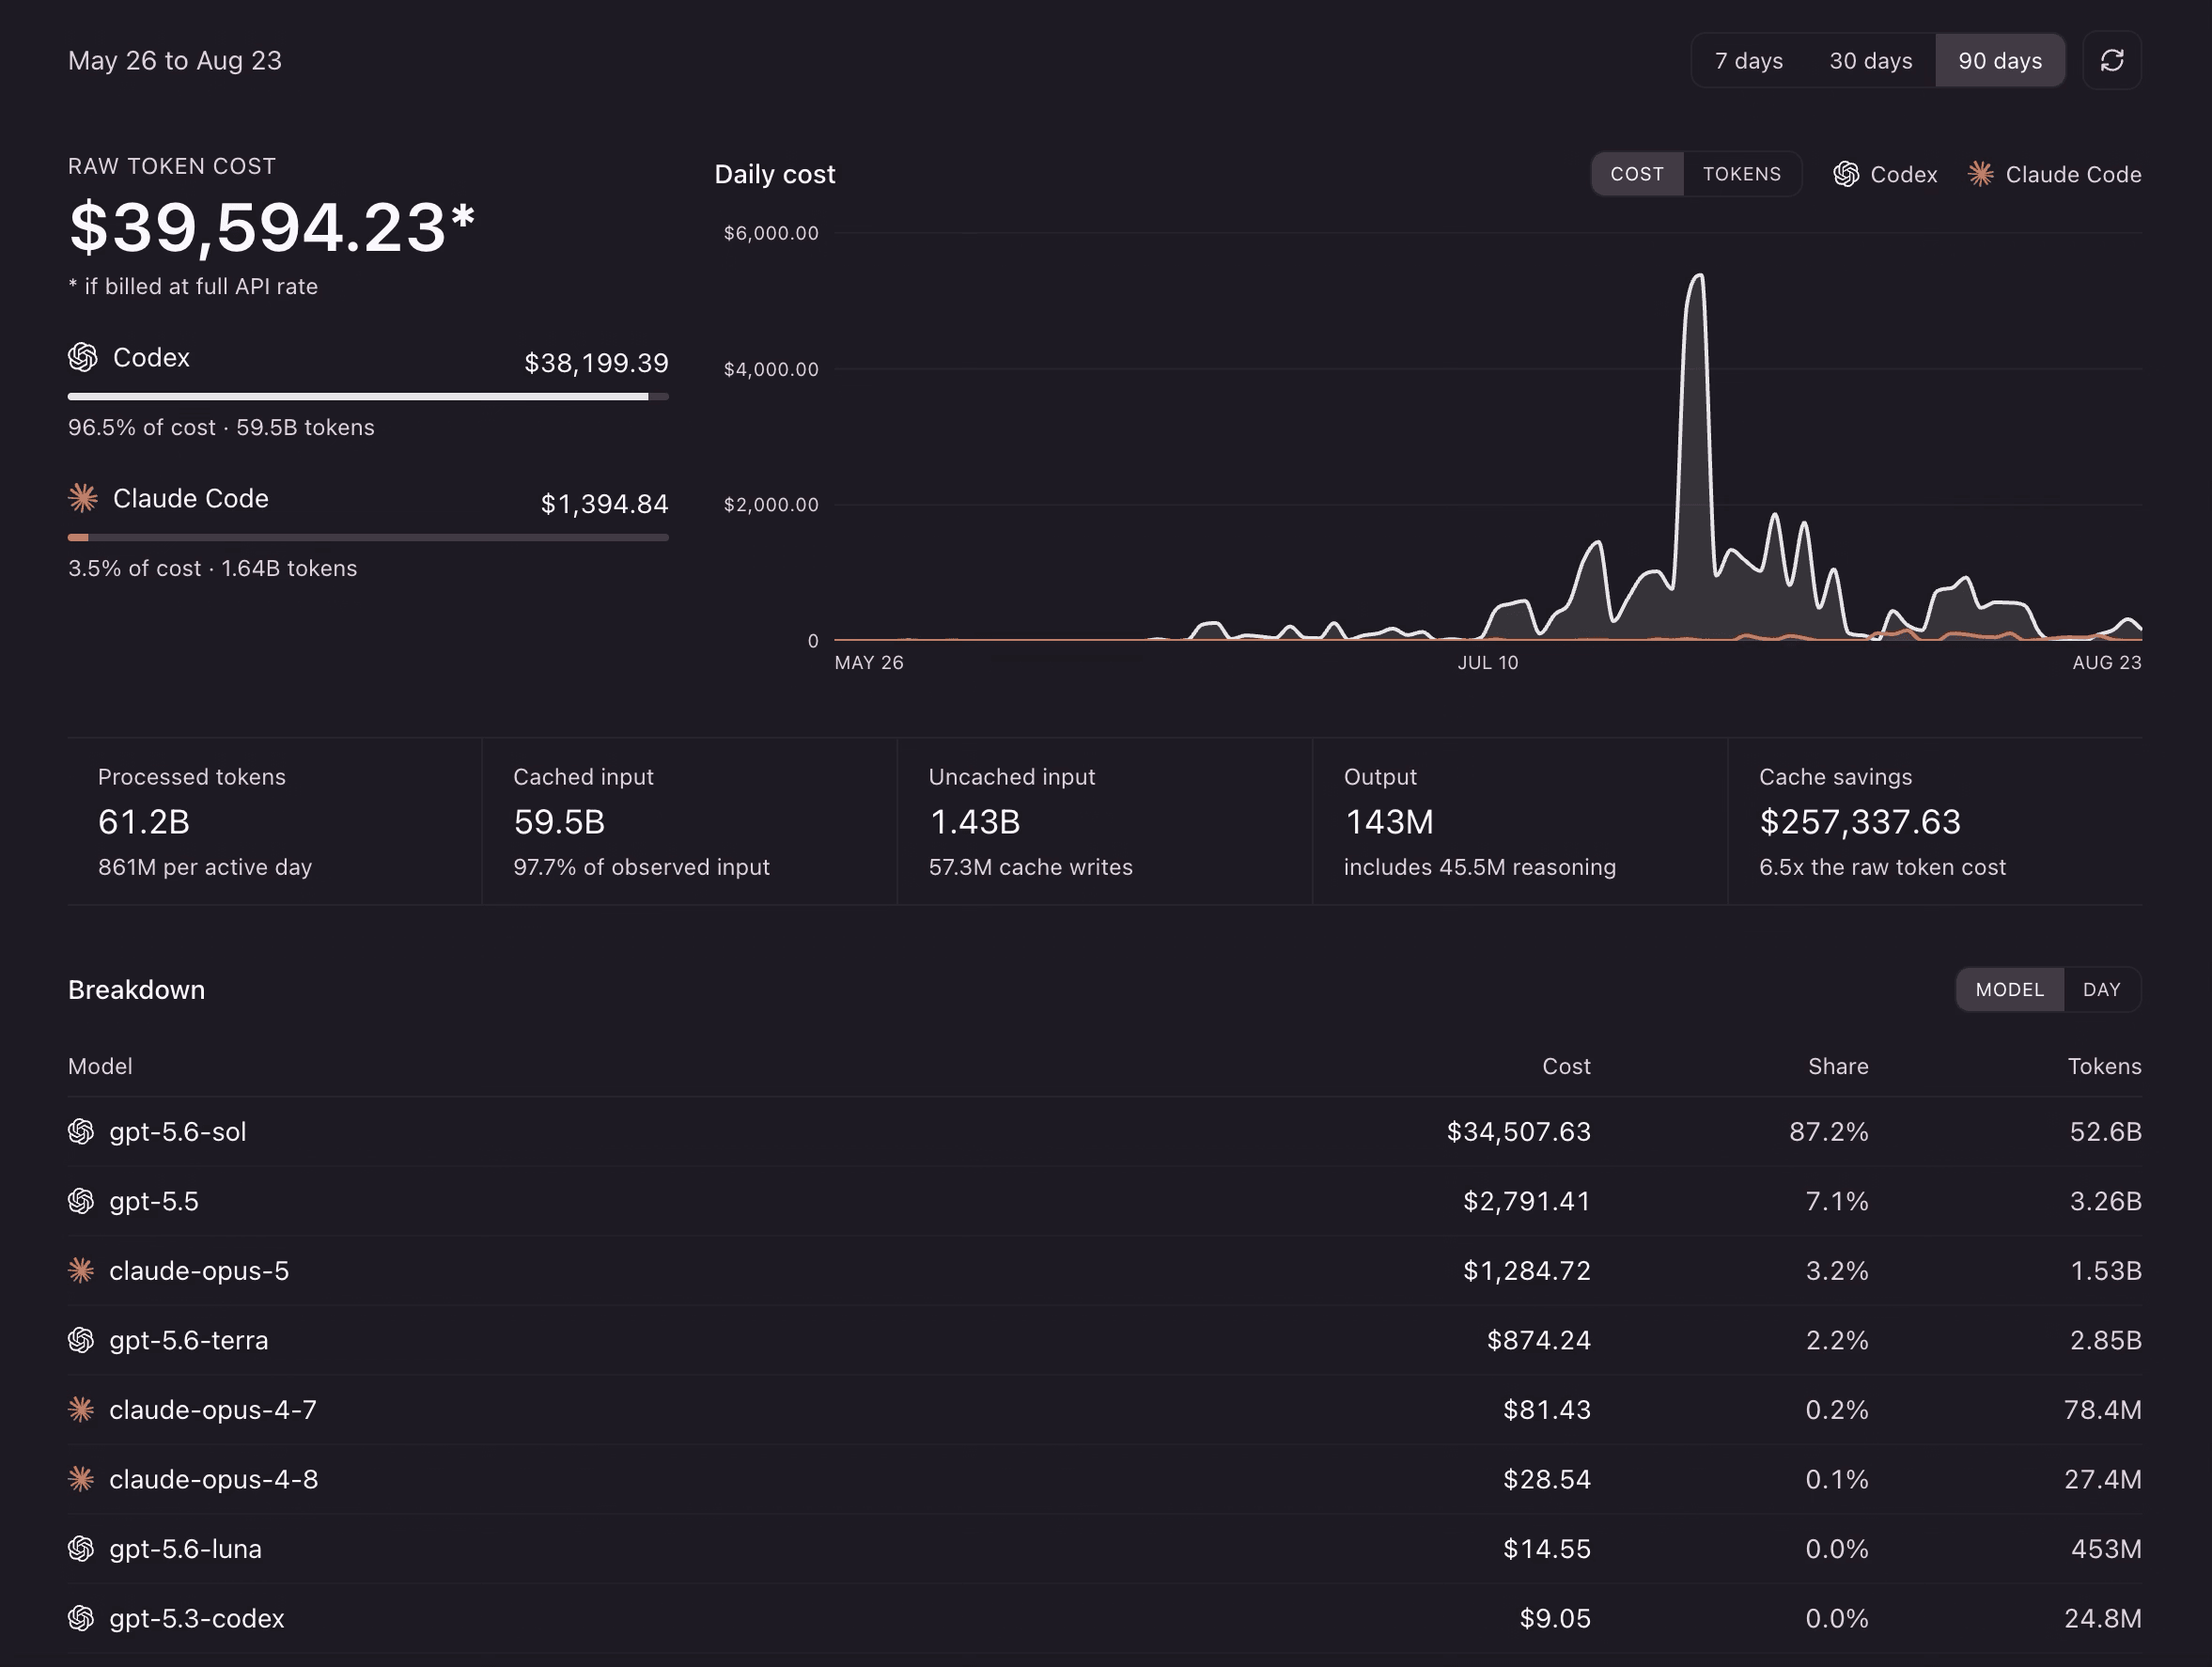This screenshot has height=1667, width=2212.
Task: Click the Breakdown section heading
Action: click(136, 989)
